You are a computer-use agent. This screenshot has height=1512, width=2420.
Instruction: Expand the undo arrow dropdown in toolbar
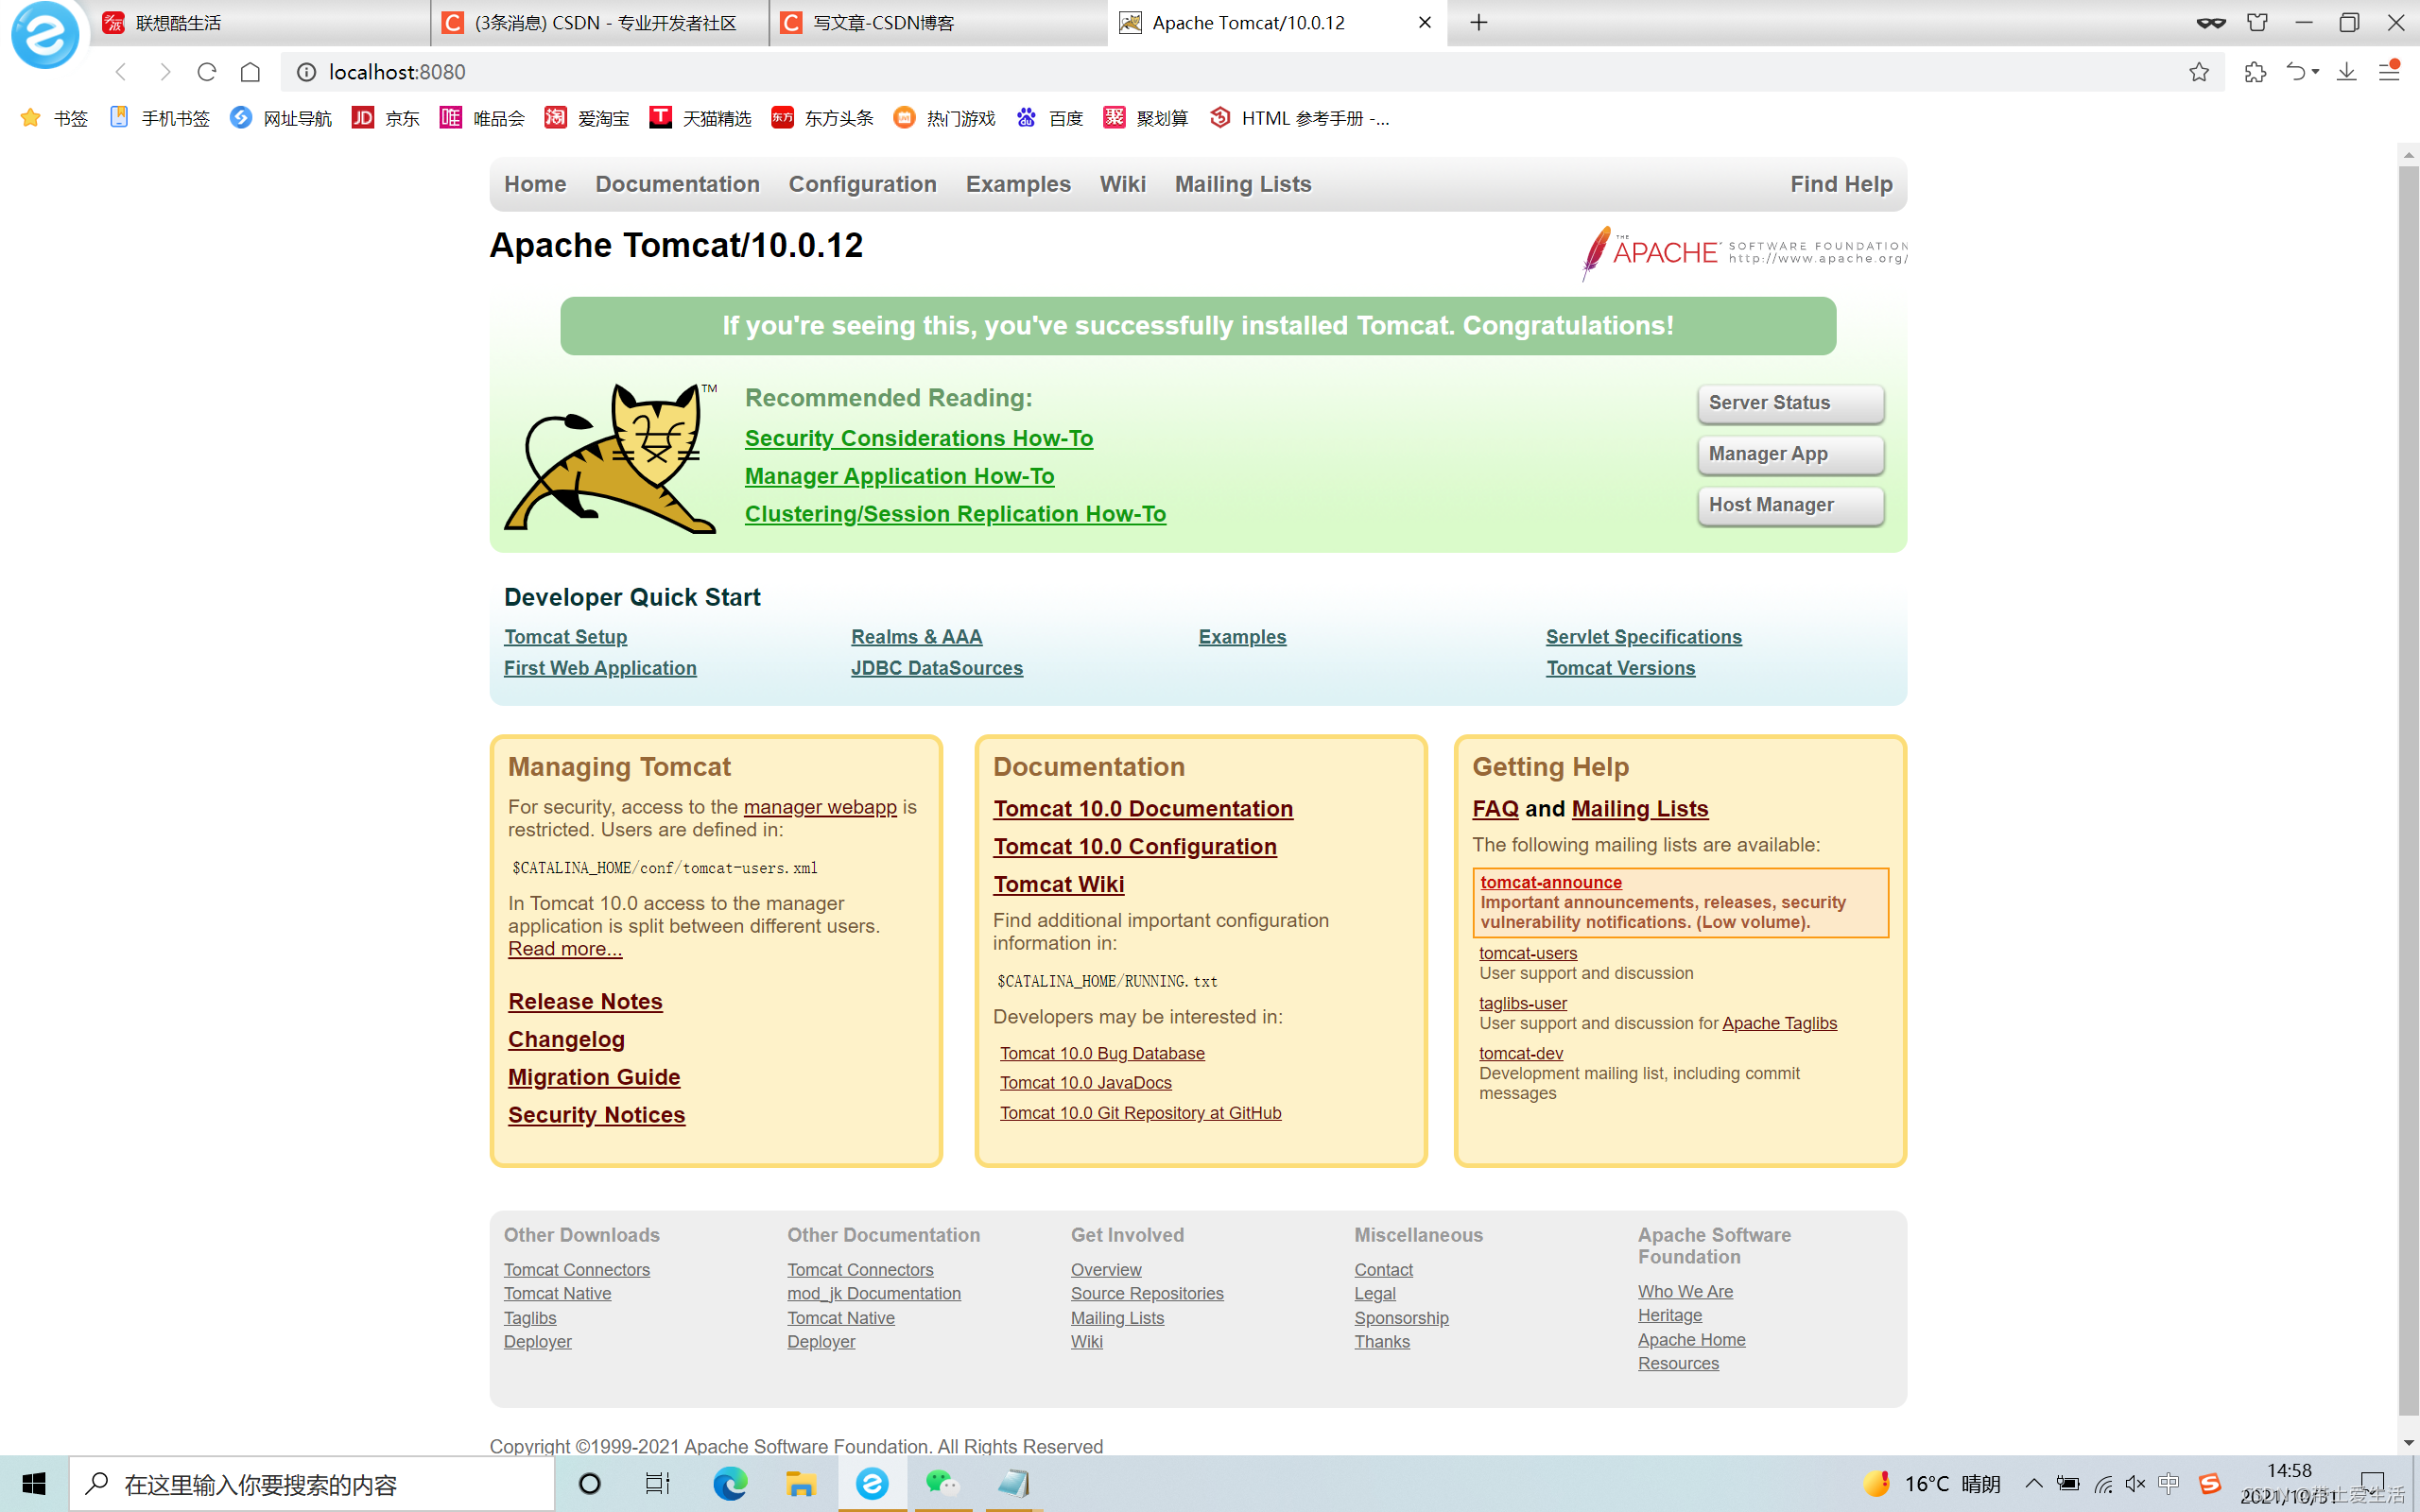(2316, 72)
